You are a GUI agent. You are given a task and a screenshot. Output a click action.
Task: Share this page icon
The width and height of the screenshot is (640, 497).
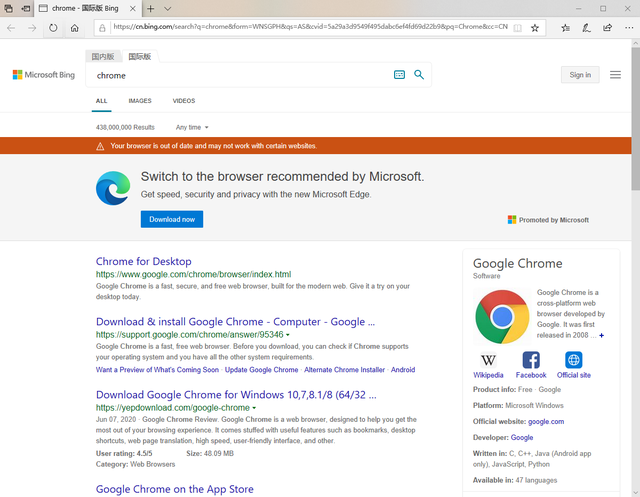tap(607, 28)
